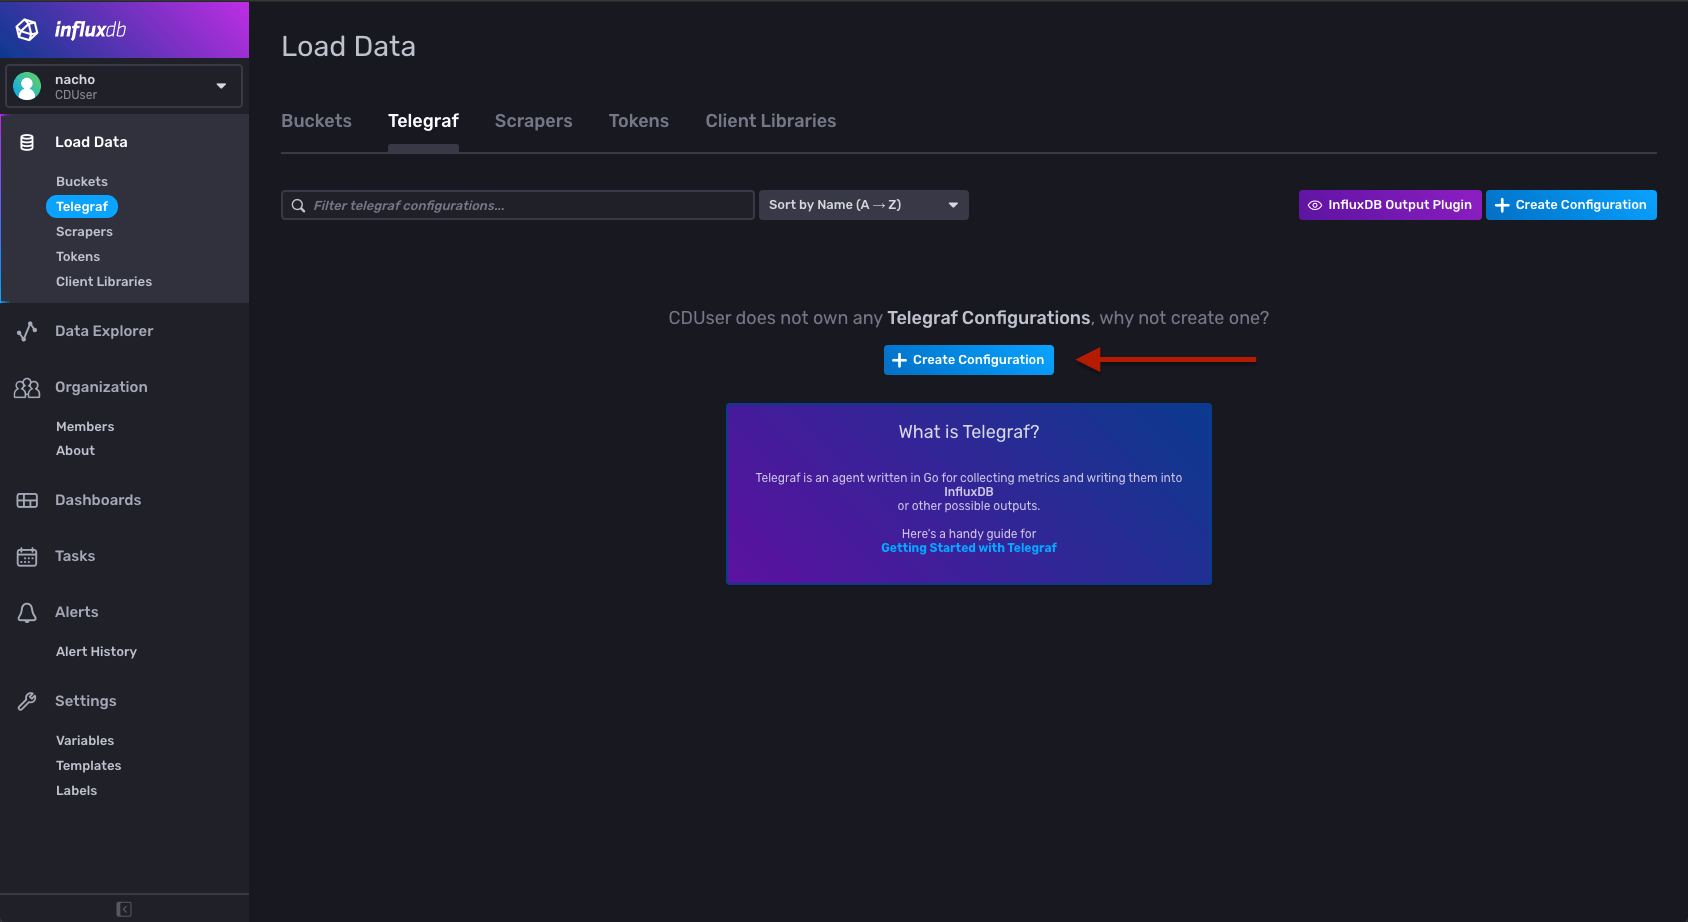Select Buckets in the sidebar

82,182
